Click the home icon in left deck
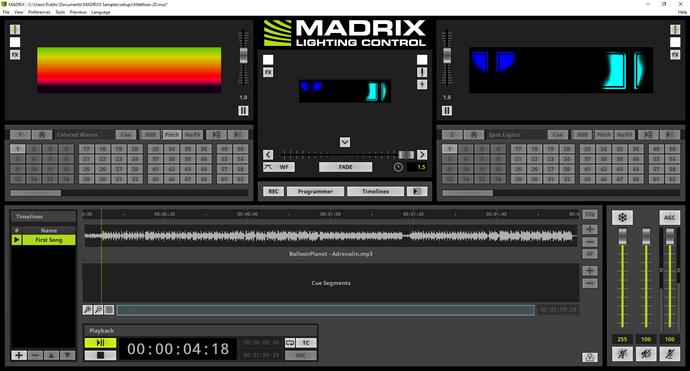 click(42, 135)
